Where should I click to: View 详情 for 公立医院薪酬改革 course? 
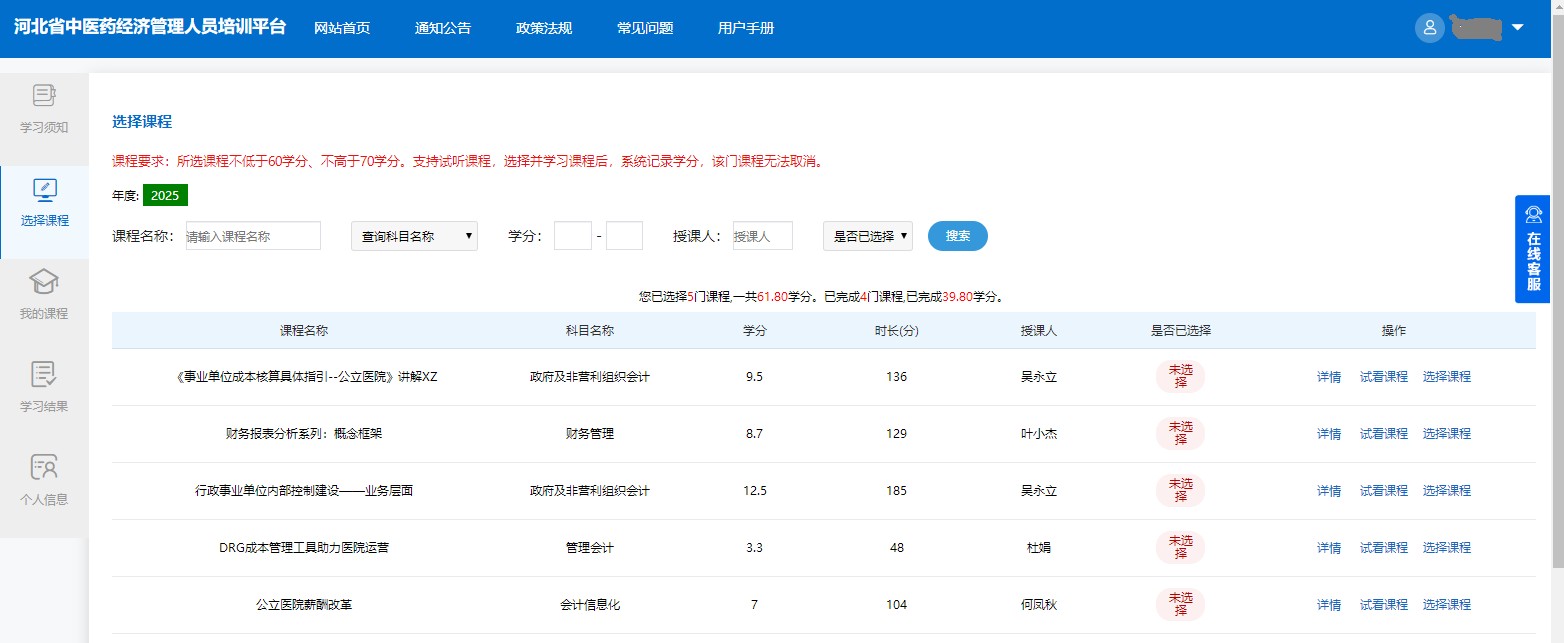coord(1328,604)
